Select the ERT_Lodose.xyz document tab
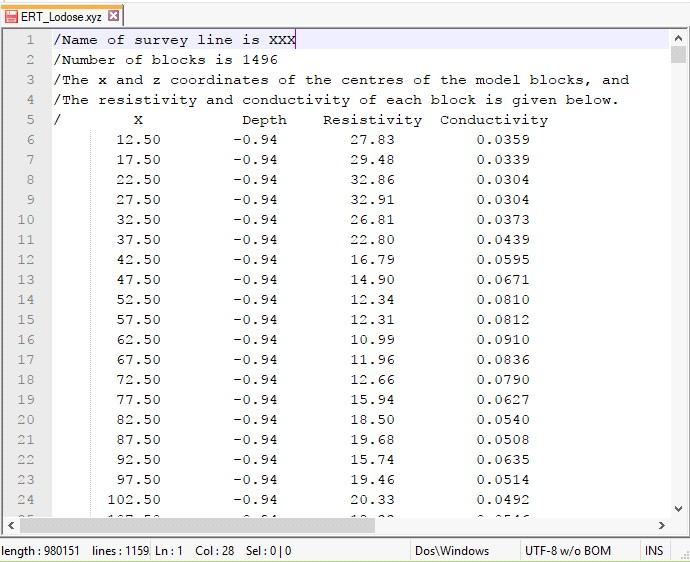Viewport: 690px width, 562px height. (x=62, y=16)
